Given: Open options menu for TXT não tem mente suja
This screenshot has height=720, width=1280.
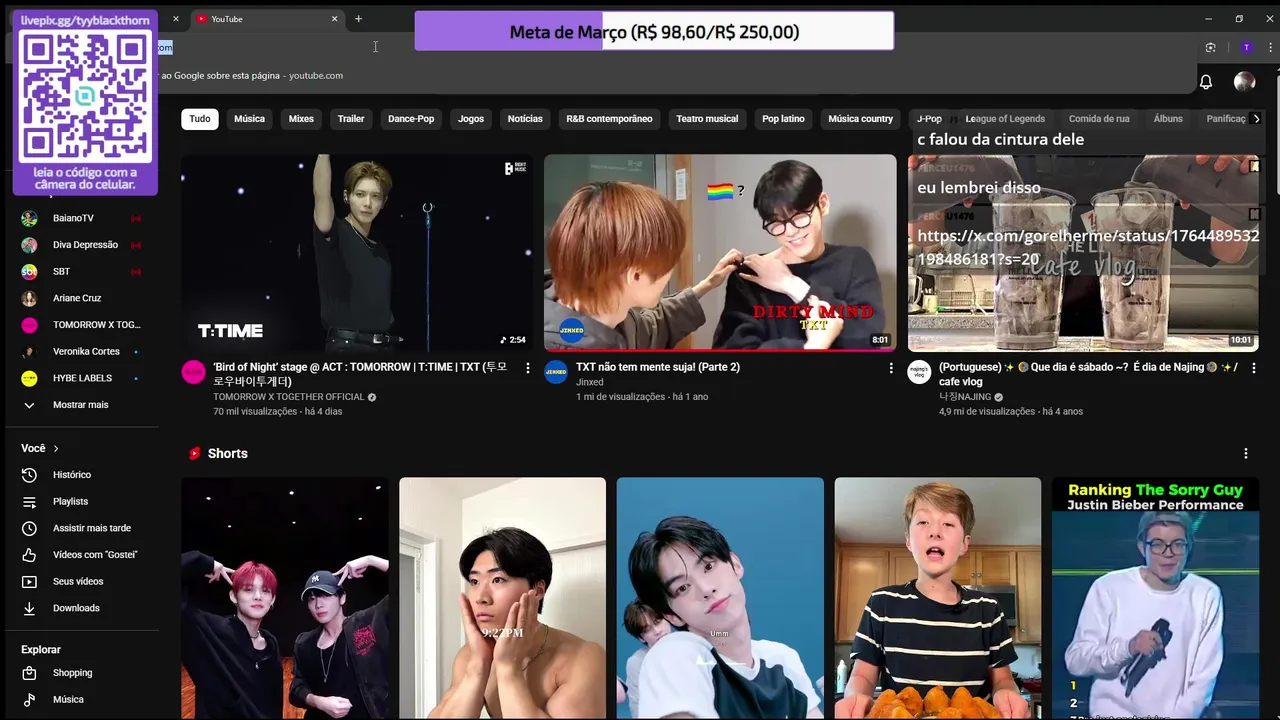Looking at the screenshot, I should point(891,368).
